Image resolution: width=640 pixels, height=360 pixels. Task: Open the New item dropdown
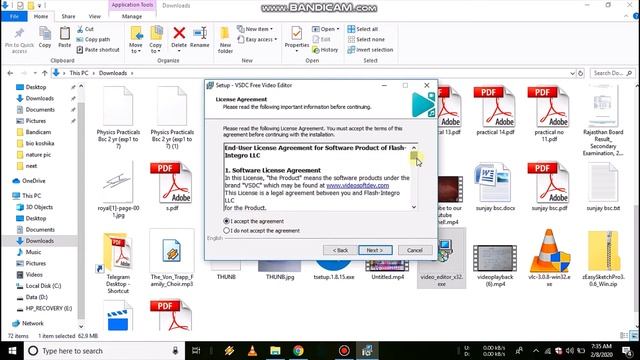tap(255, 29)
